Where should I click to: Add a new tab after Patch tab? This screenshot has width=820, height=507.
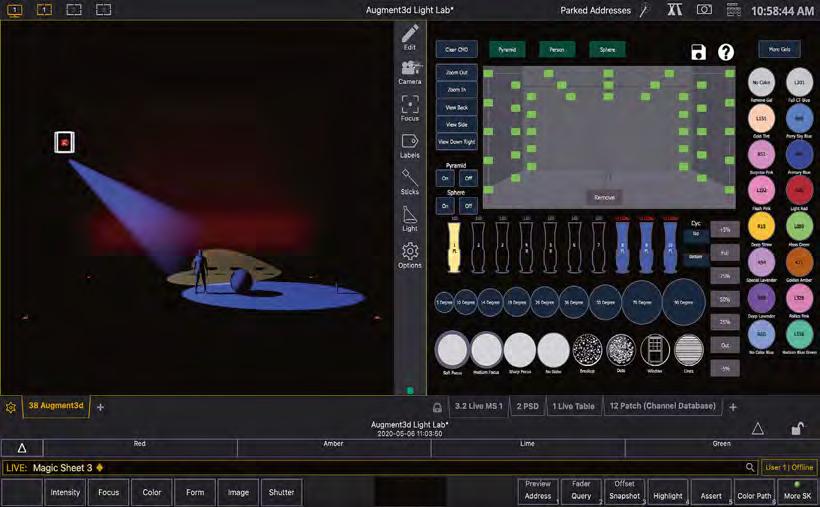click(x=733, y=407)
